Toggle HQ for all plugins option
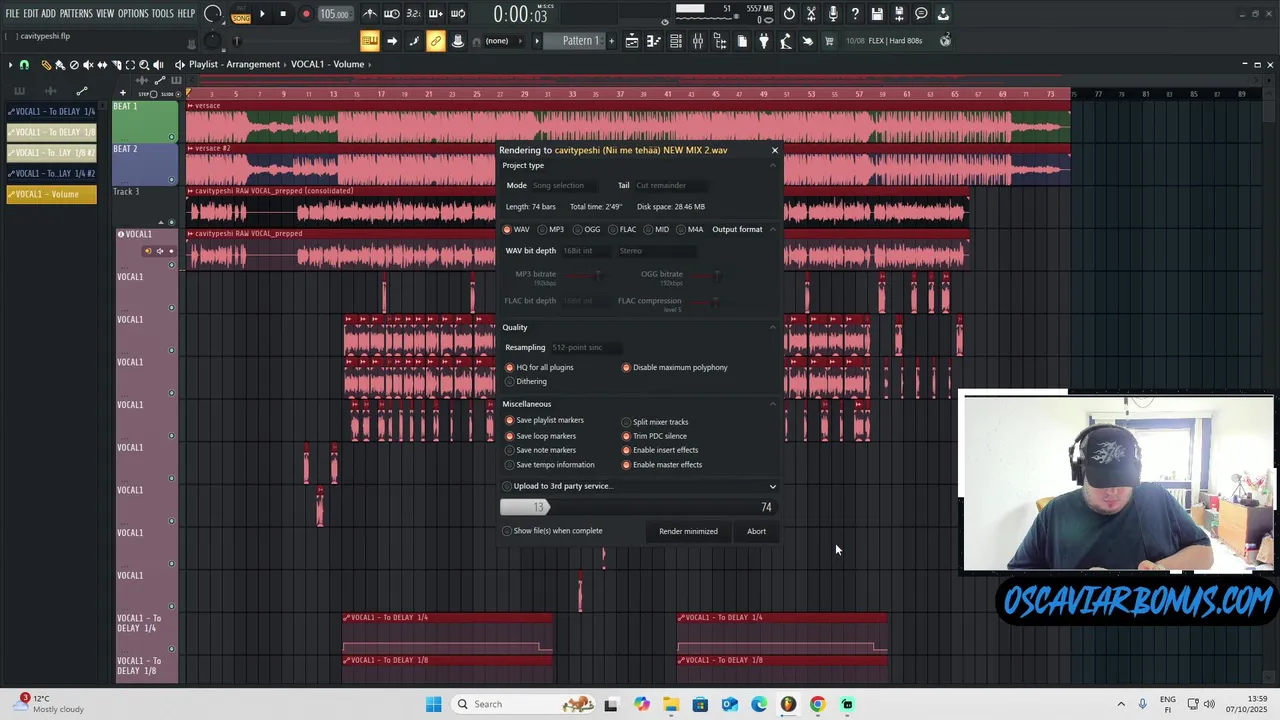This screenshot has width=1280, height=720. pyautogui.click(x=539, y=367)
